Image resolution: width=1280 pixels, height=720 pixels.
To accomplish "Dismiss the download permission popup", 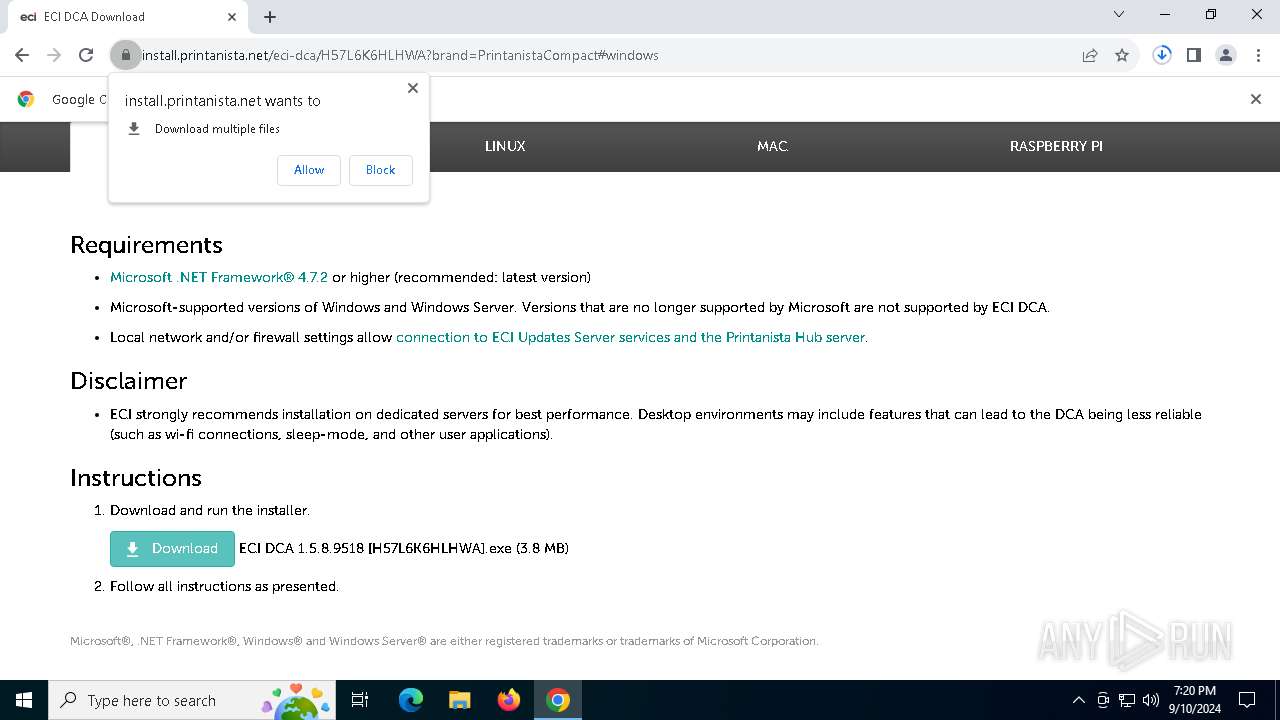I will [x=413, y=88].
